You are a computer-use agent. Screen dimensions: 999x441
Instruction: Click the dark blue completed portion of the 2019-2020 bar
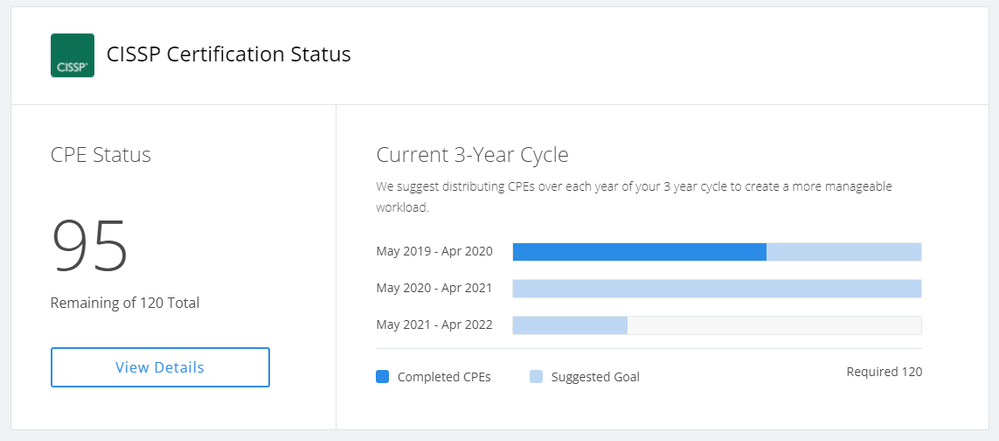639,252
